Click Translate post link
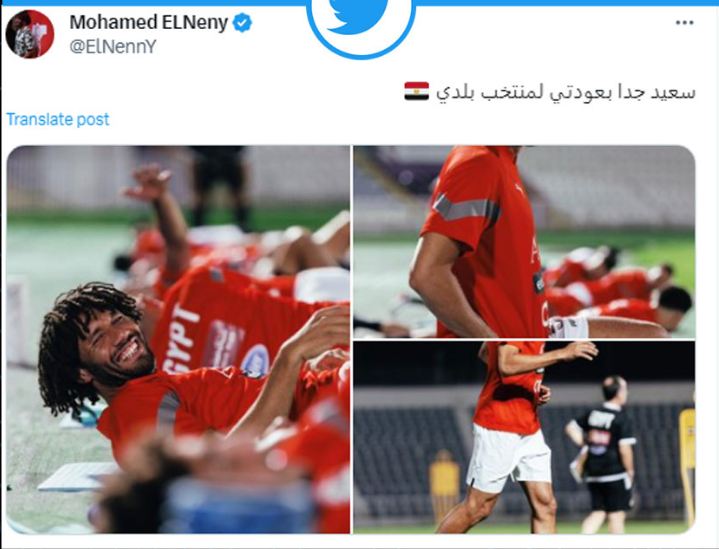Screen dimensions: 719x549 [x=58, y=119]
